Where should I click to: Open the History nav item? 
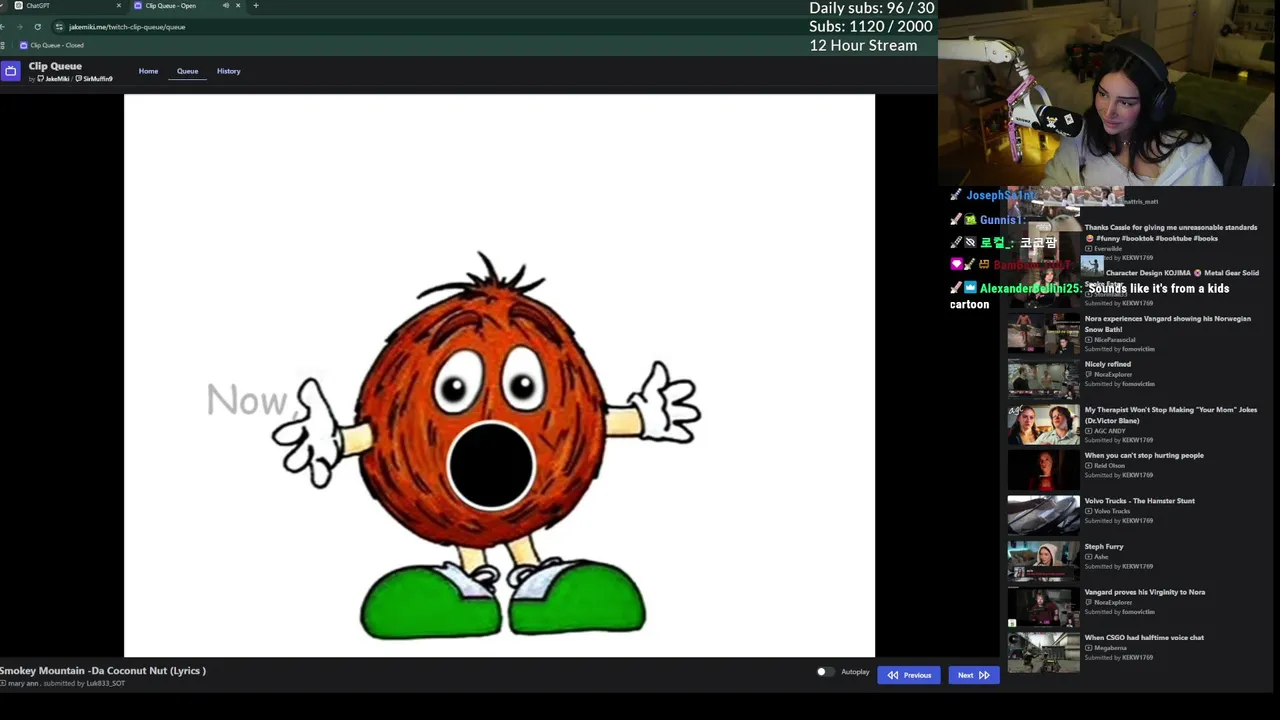click(x=229, y=71)
